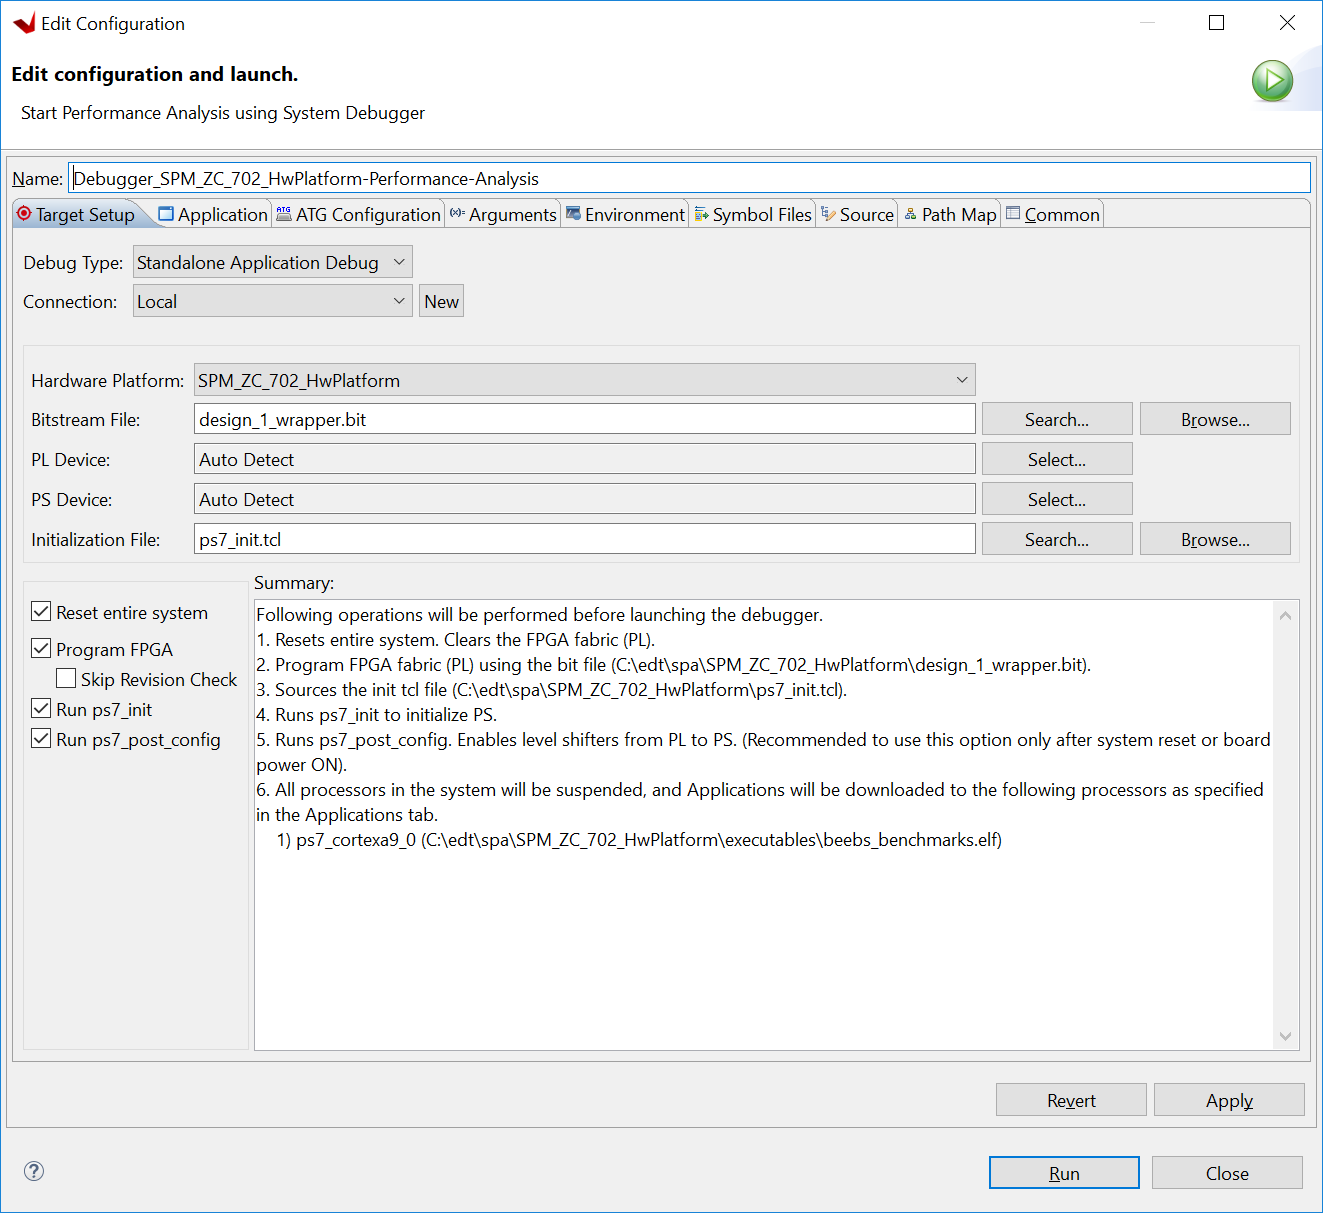The image size is (1323, 1213).
Task: Uncheck Program FPGA
Action: coord(41,648)
